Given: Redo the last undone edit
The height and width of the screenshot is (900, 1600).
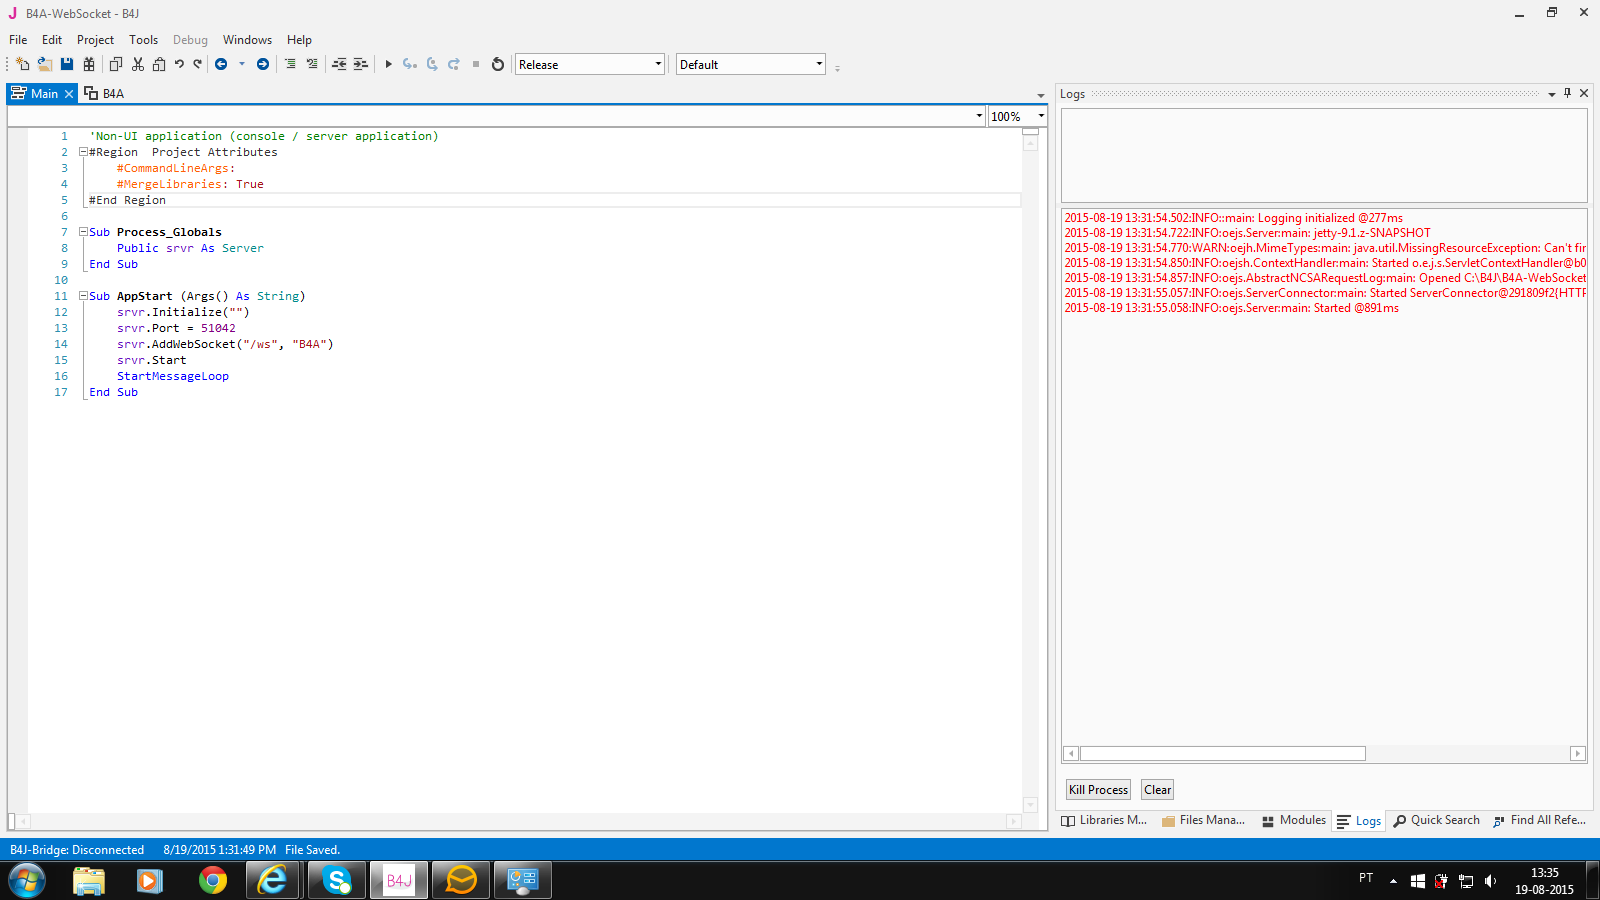Looking at the screenshot, I should coord(198,64).
